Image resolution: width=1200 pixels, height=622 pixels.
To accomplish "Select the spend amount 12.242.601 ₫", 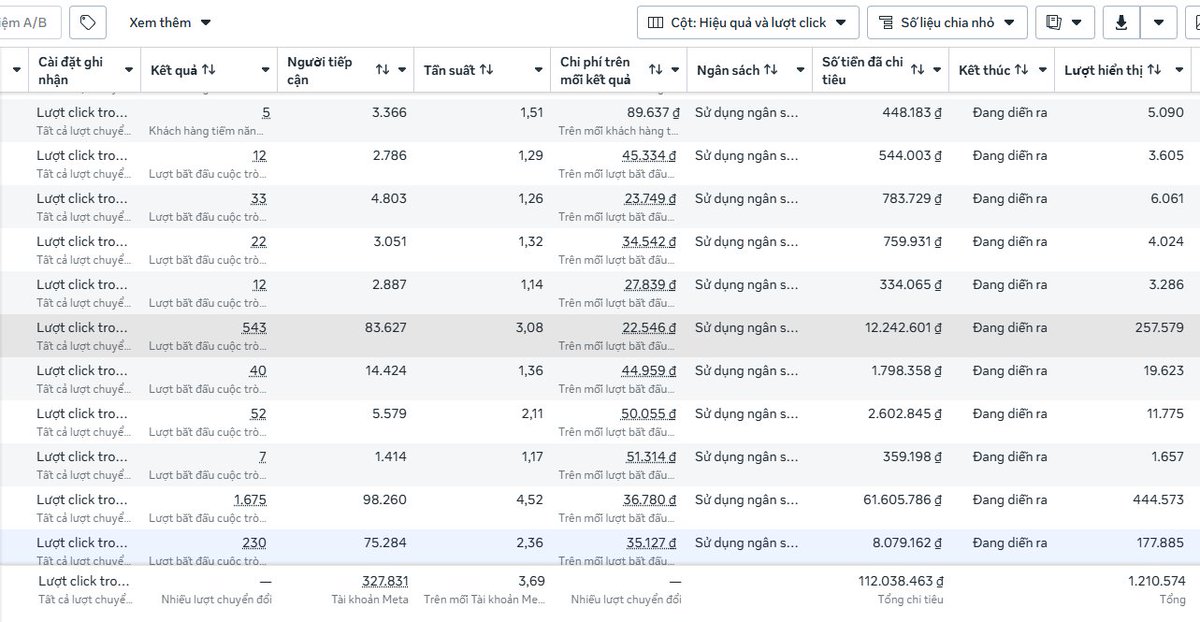I will coord(904,328).
